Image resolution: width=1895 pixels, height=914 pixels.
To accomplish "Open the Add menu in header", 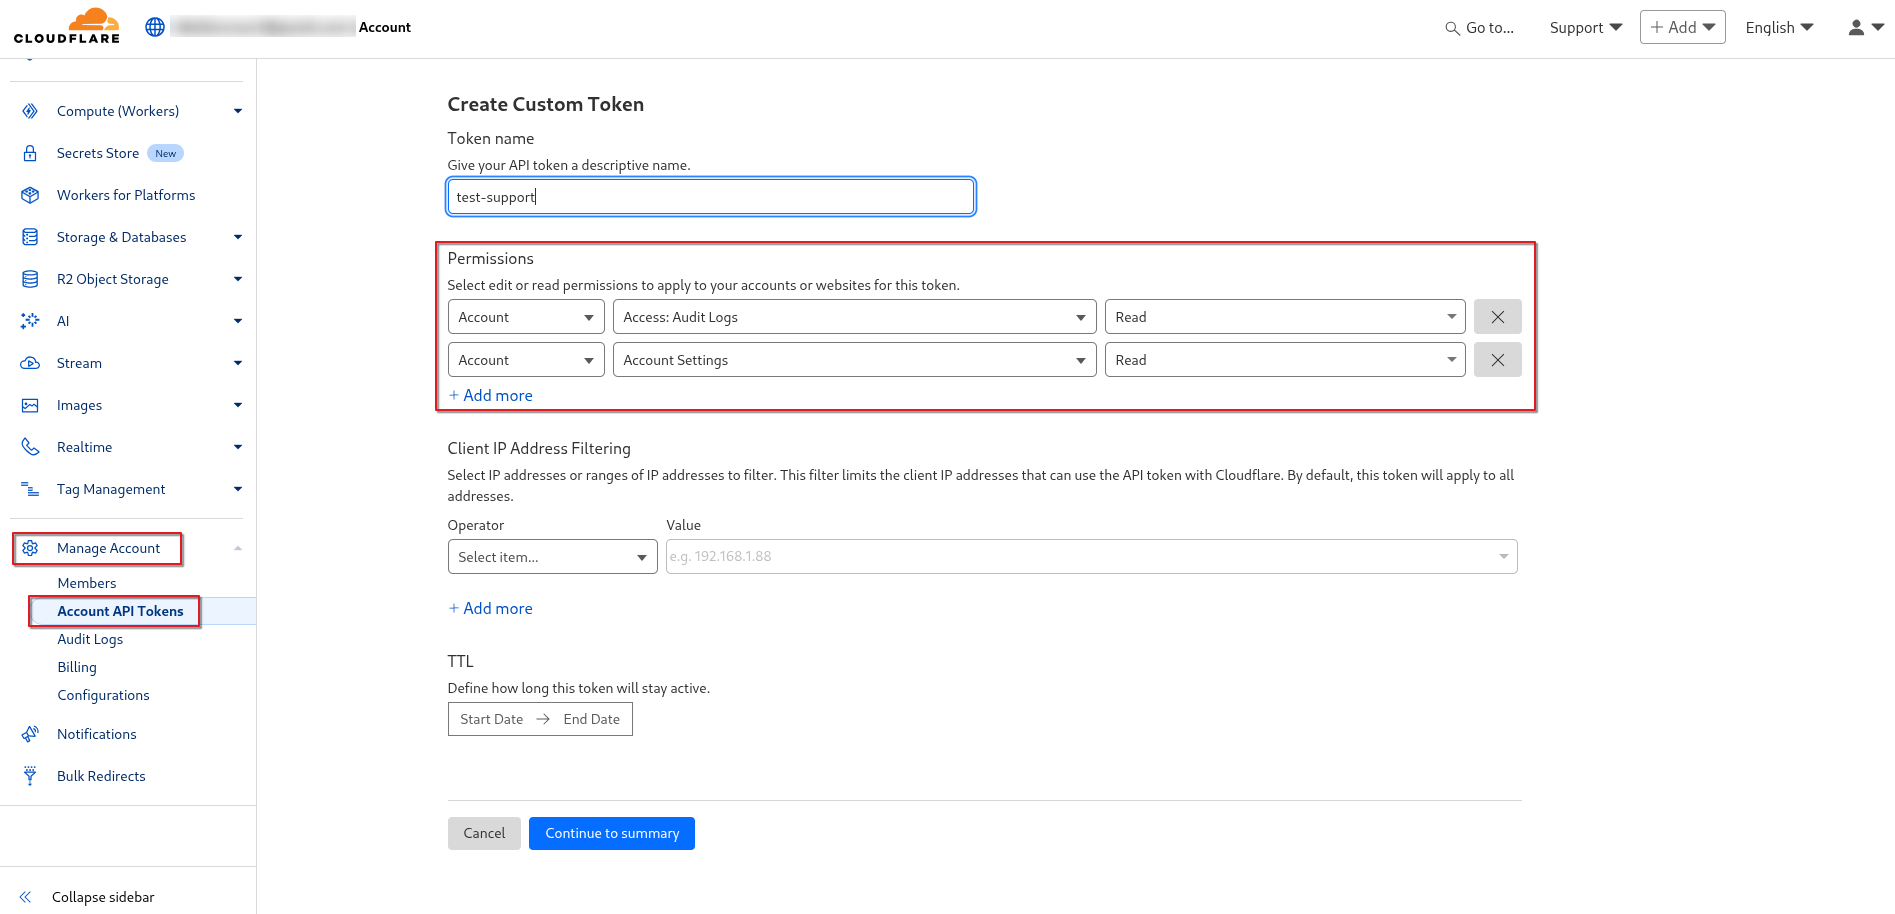I will (1682, 27).
